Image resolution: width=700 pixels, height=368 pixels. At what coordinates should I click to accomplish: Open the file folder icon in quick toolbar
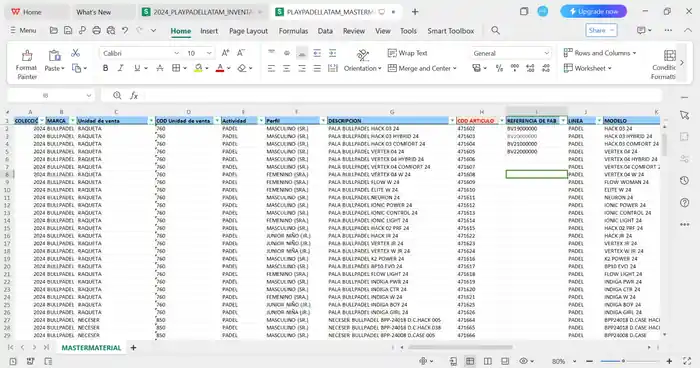[x=54, y=30]
